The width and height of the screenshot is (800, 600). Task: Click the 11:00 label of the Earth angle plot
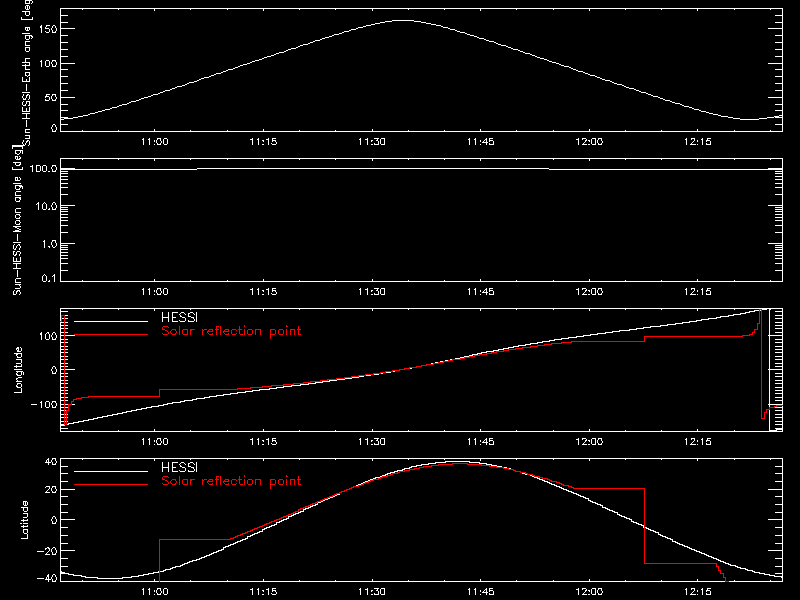tap(155, 142)
